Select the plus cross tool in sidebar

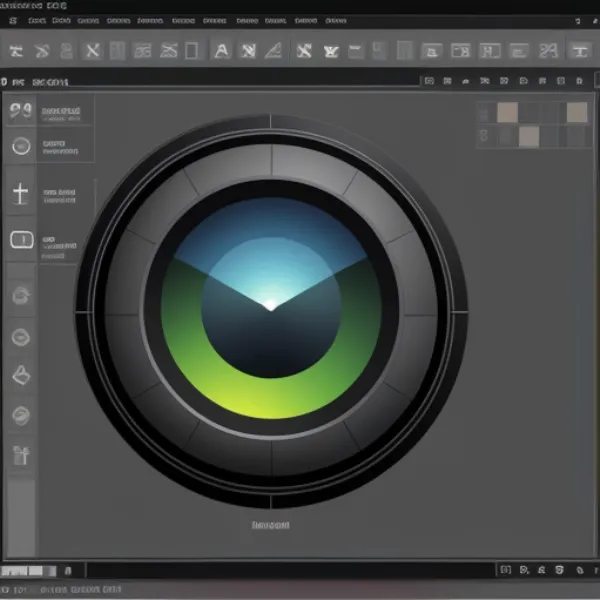tap(21, 193)
